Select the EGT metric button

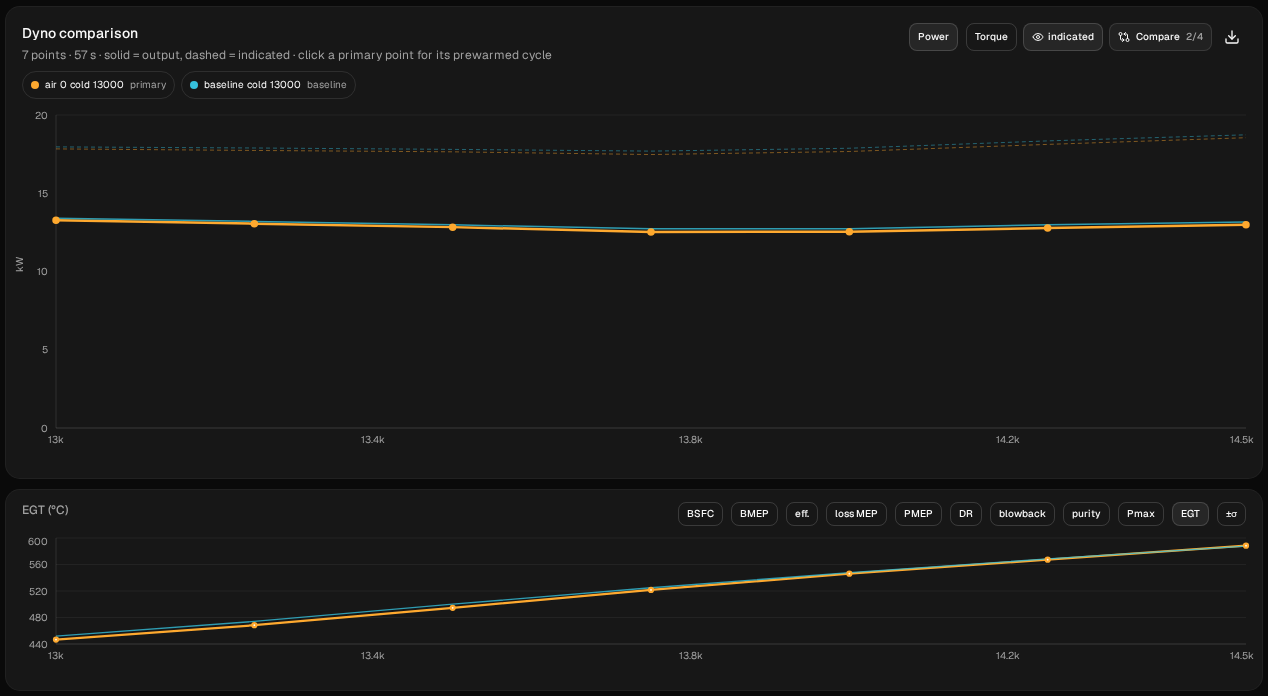(1190, 514)
